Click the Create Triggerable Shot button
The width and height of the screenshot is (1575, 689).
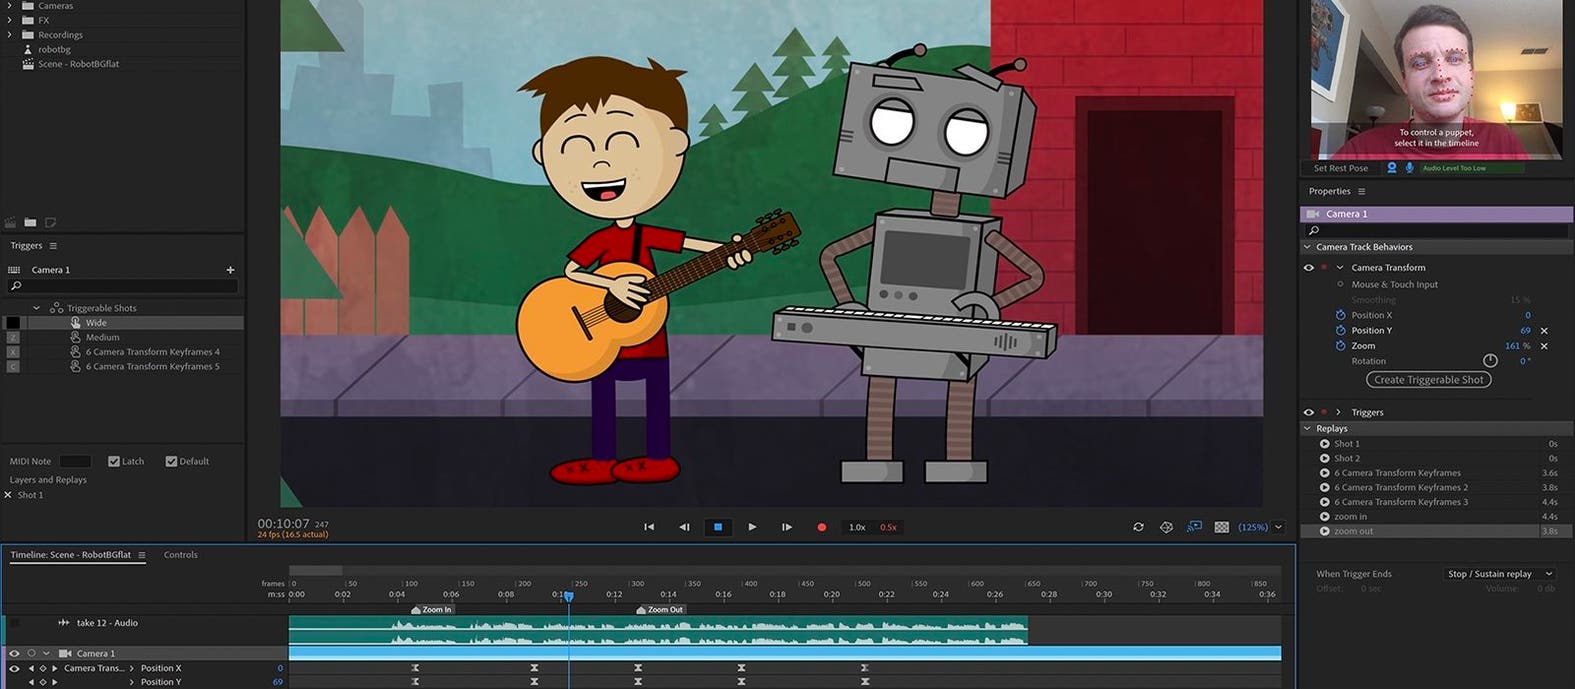tap(1428, 380)
